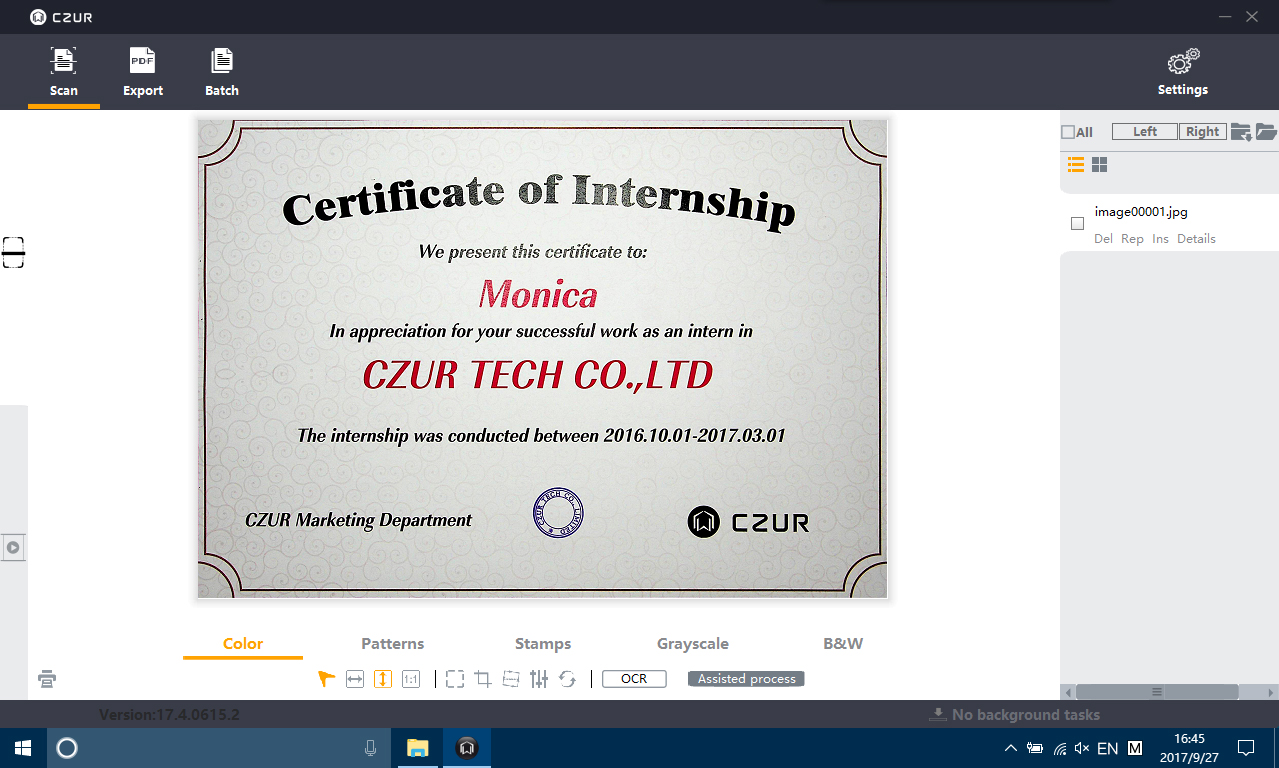Click the rotate/refresh arrows icon
Screen dimensions: 1279x768
pyautogui.click(x=567, y=679)
